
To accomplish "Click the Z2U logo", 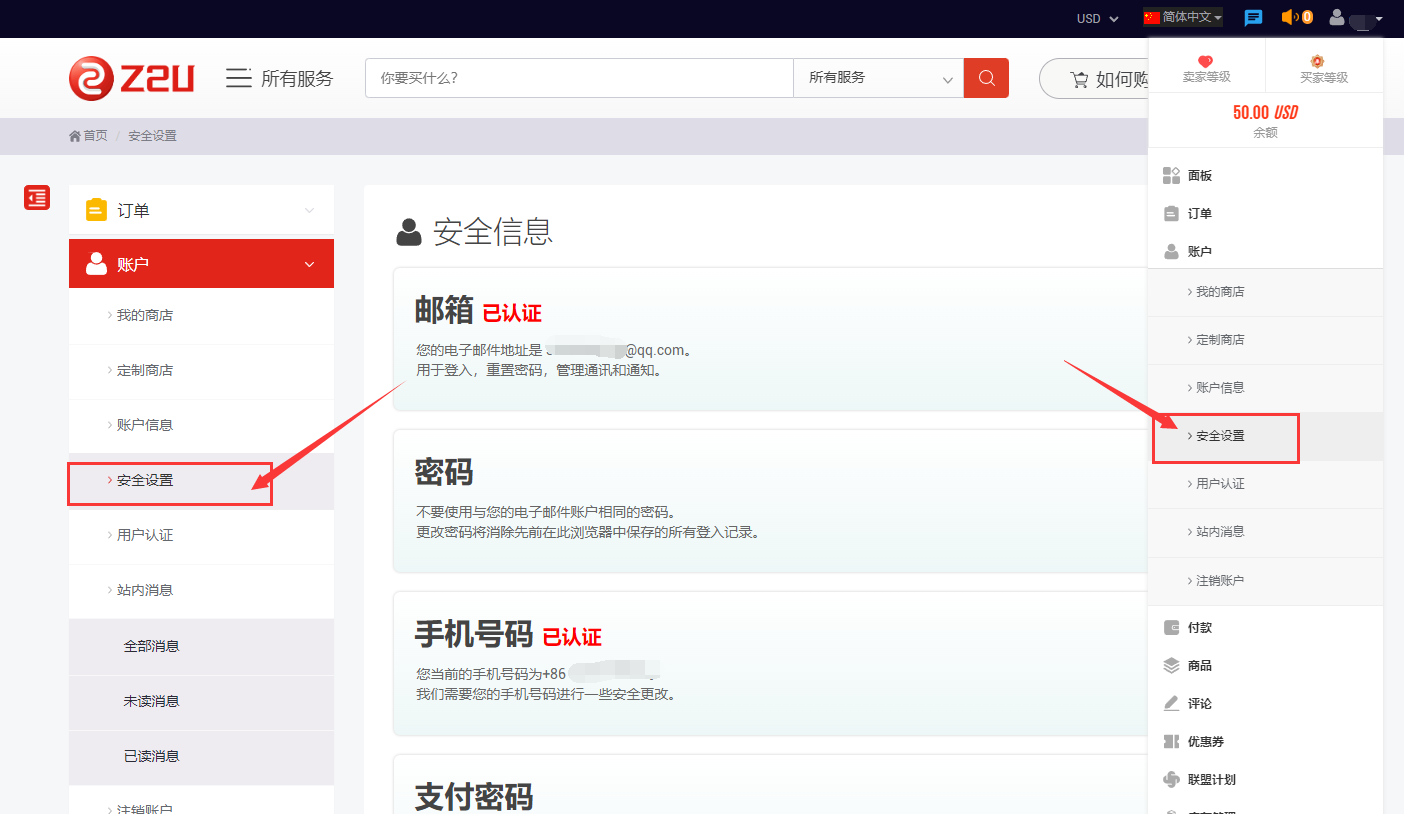I will pos(131,78).
